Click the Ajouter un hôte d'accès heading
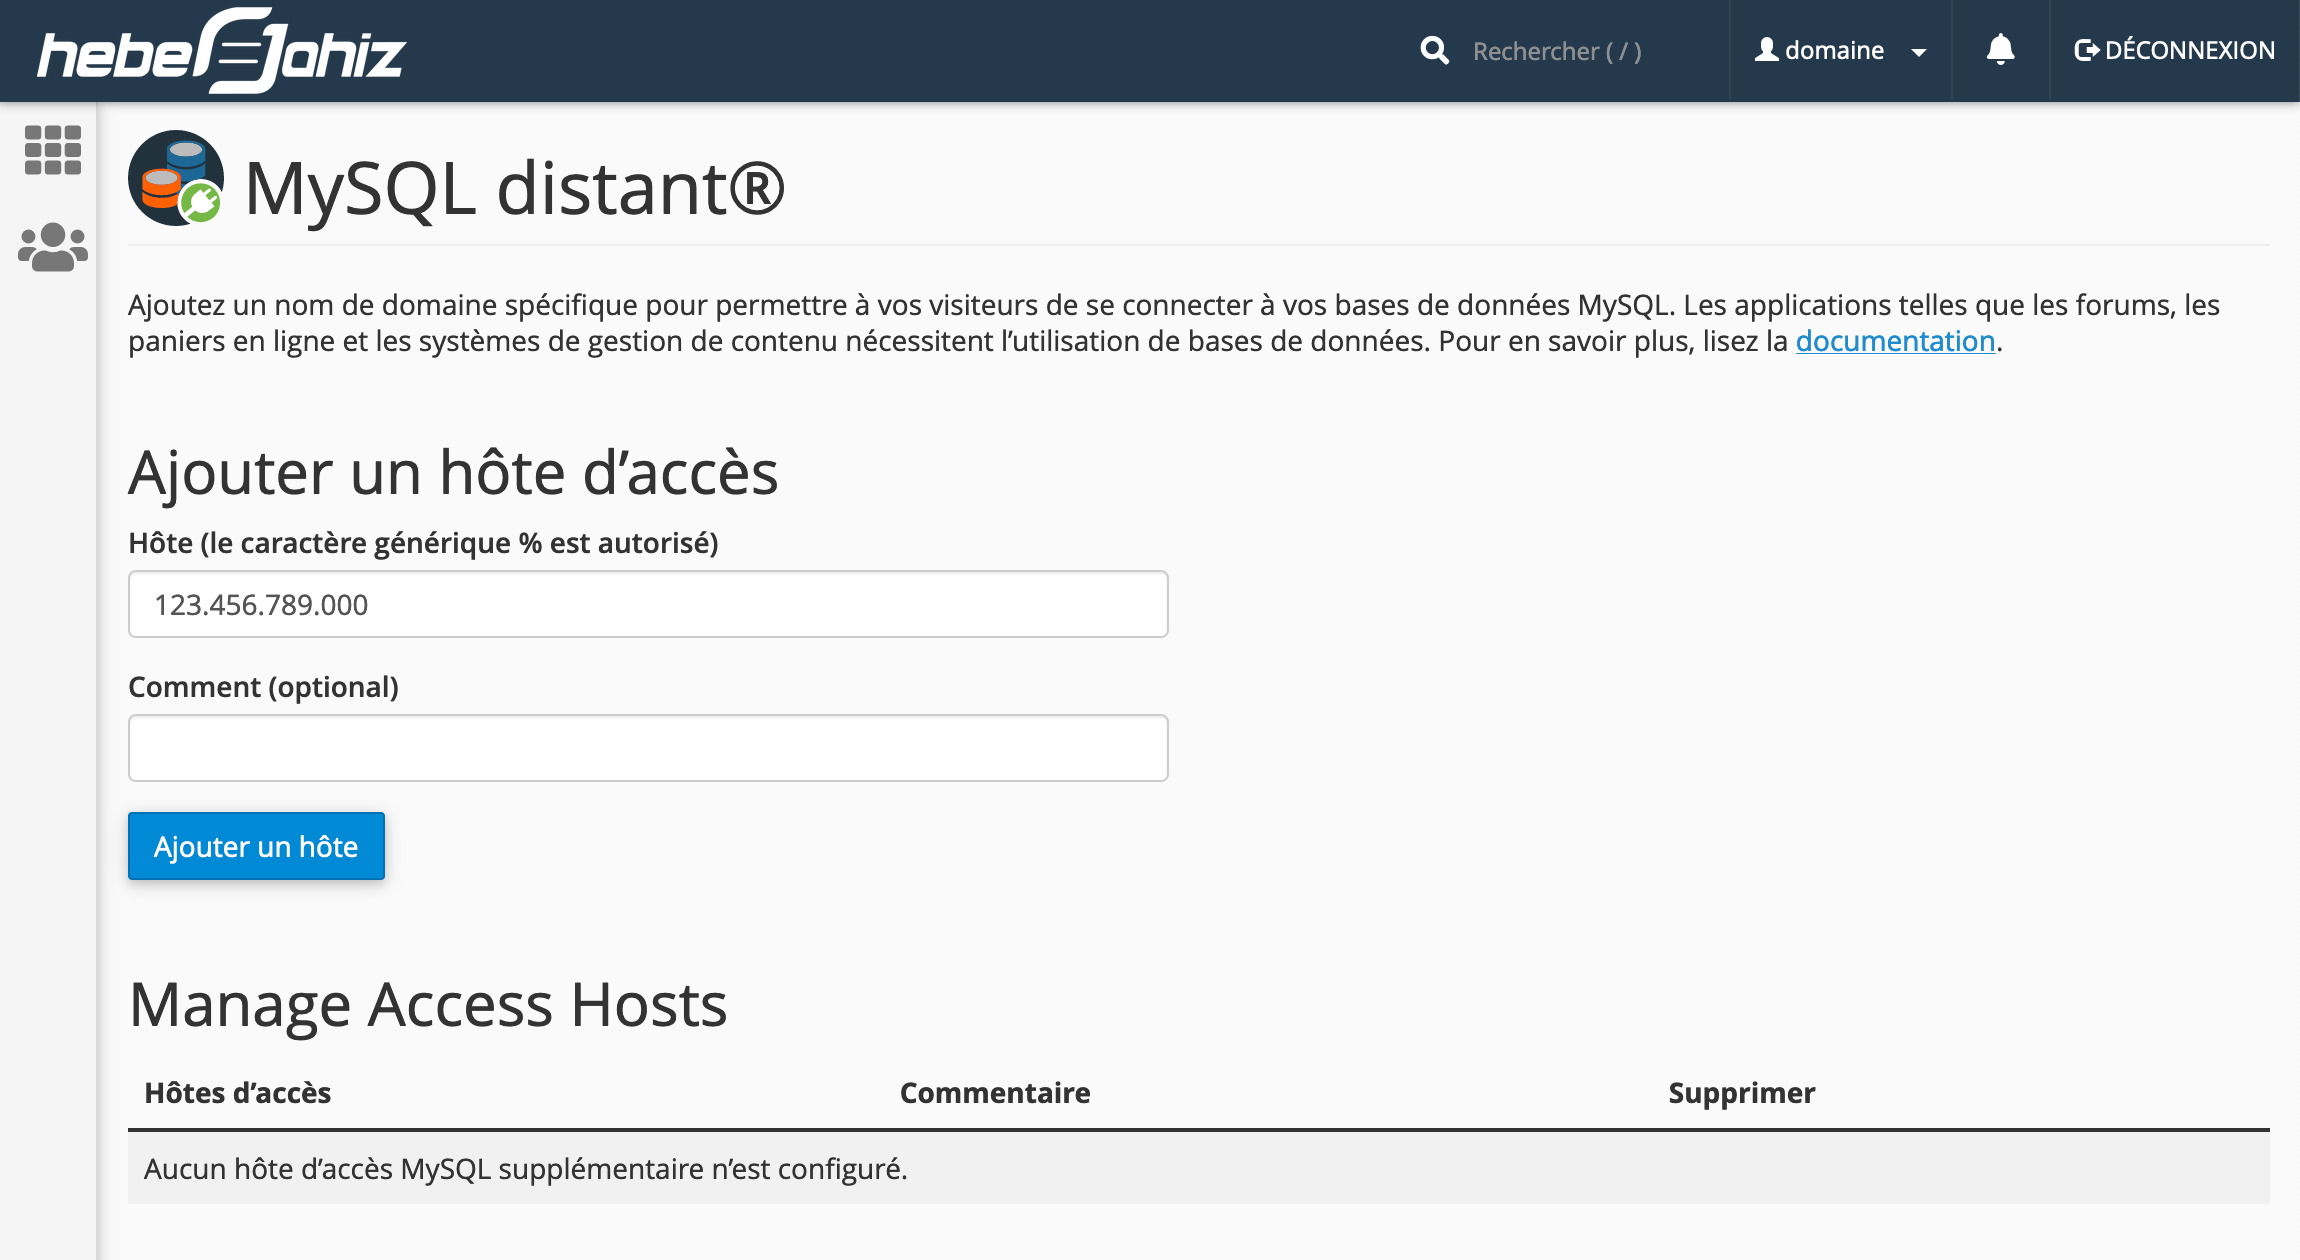The image size is (2300, 1260). [453, 472]
